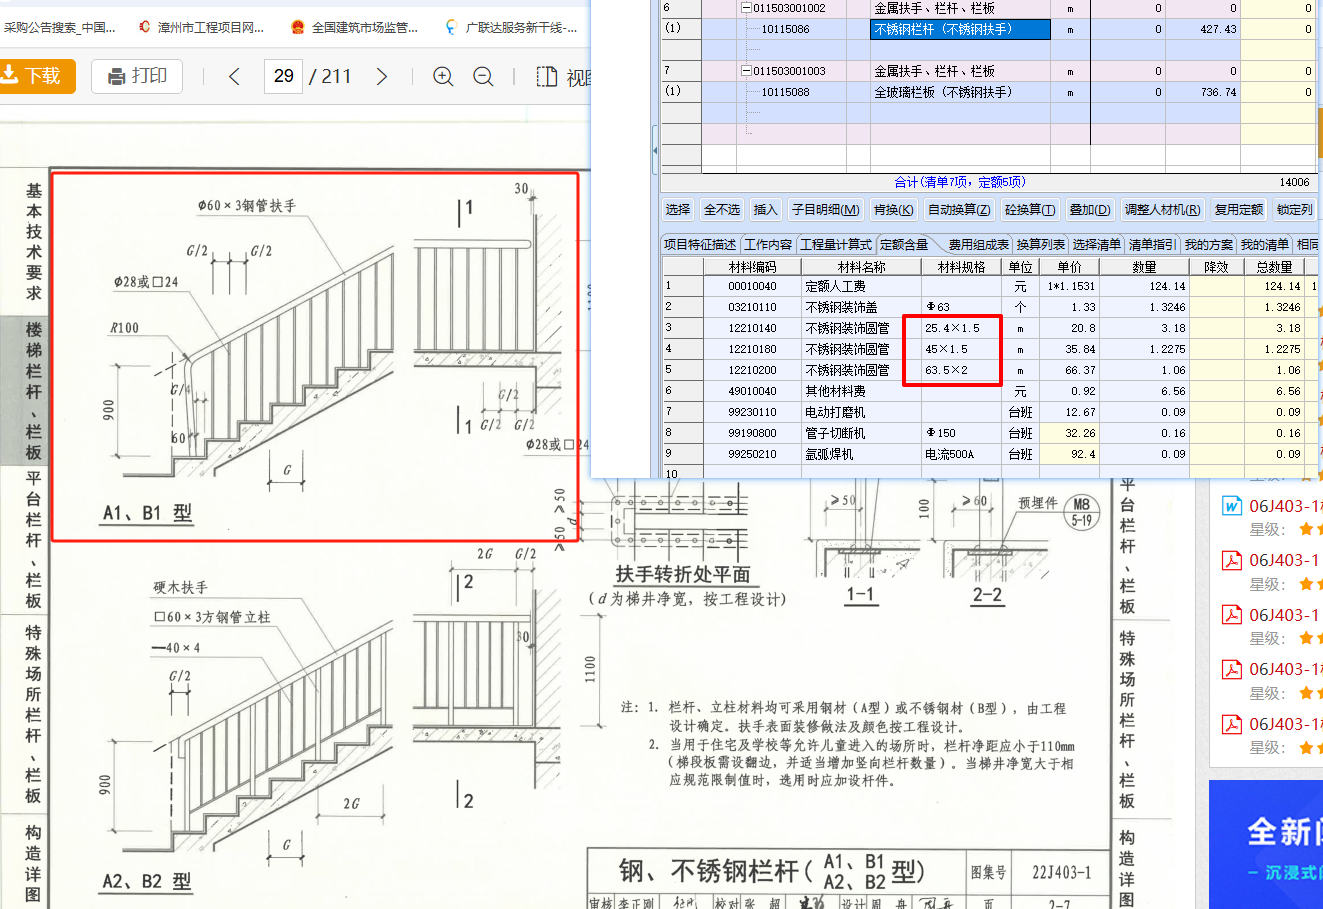Viewport: 1323px width, 909px height.
Task: Click quota code 10115086
Action: 786,29
